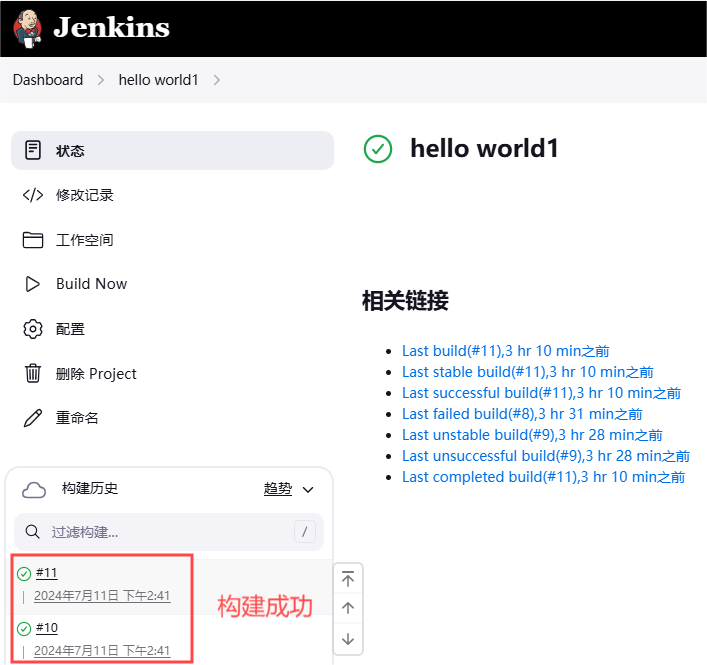Click the folder icon for 工作空间
The image size is (707, 665).
tap(32, 240)
